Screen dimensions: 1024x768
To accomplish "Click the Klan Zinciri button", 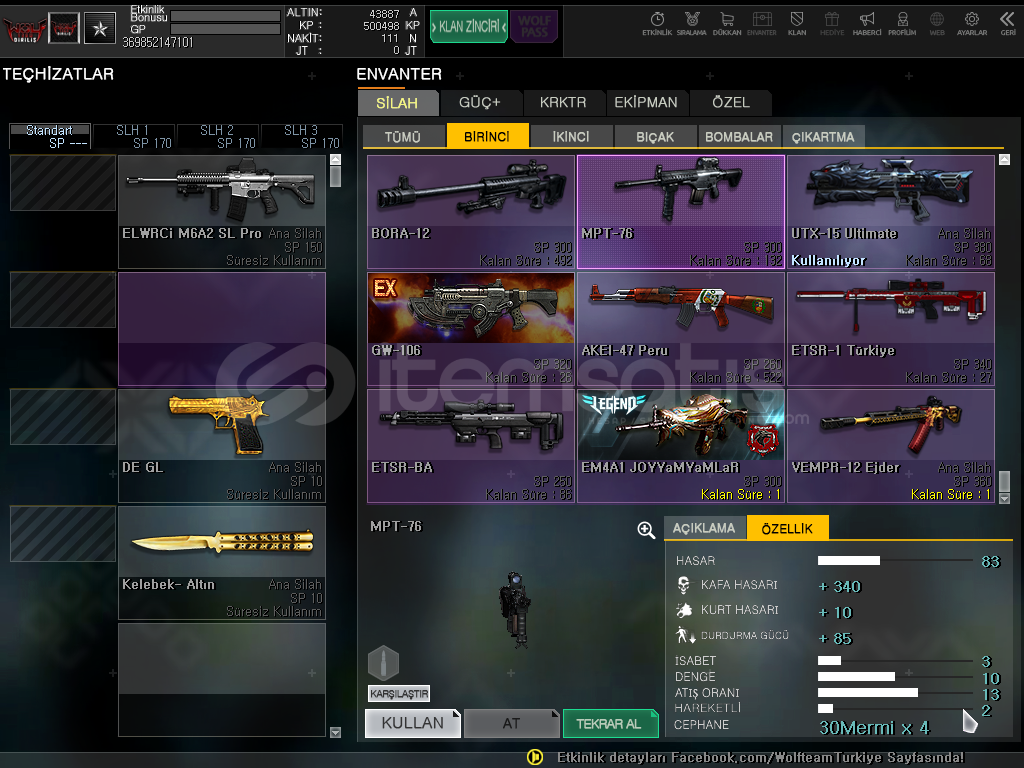I will (x=468, y=27).
